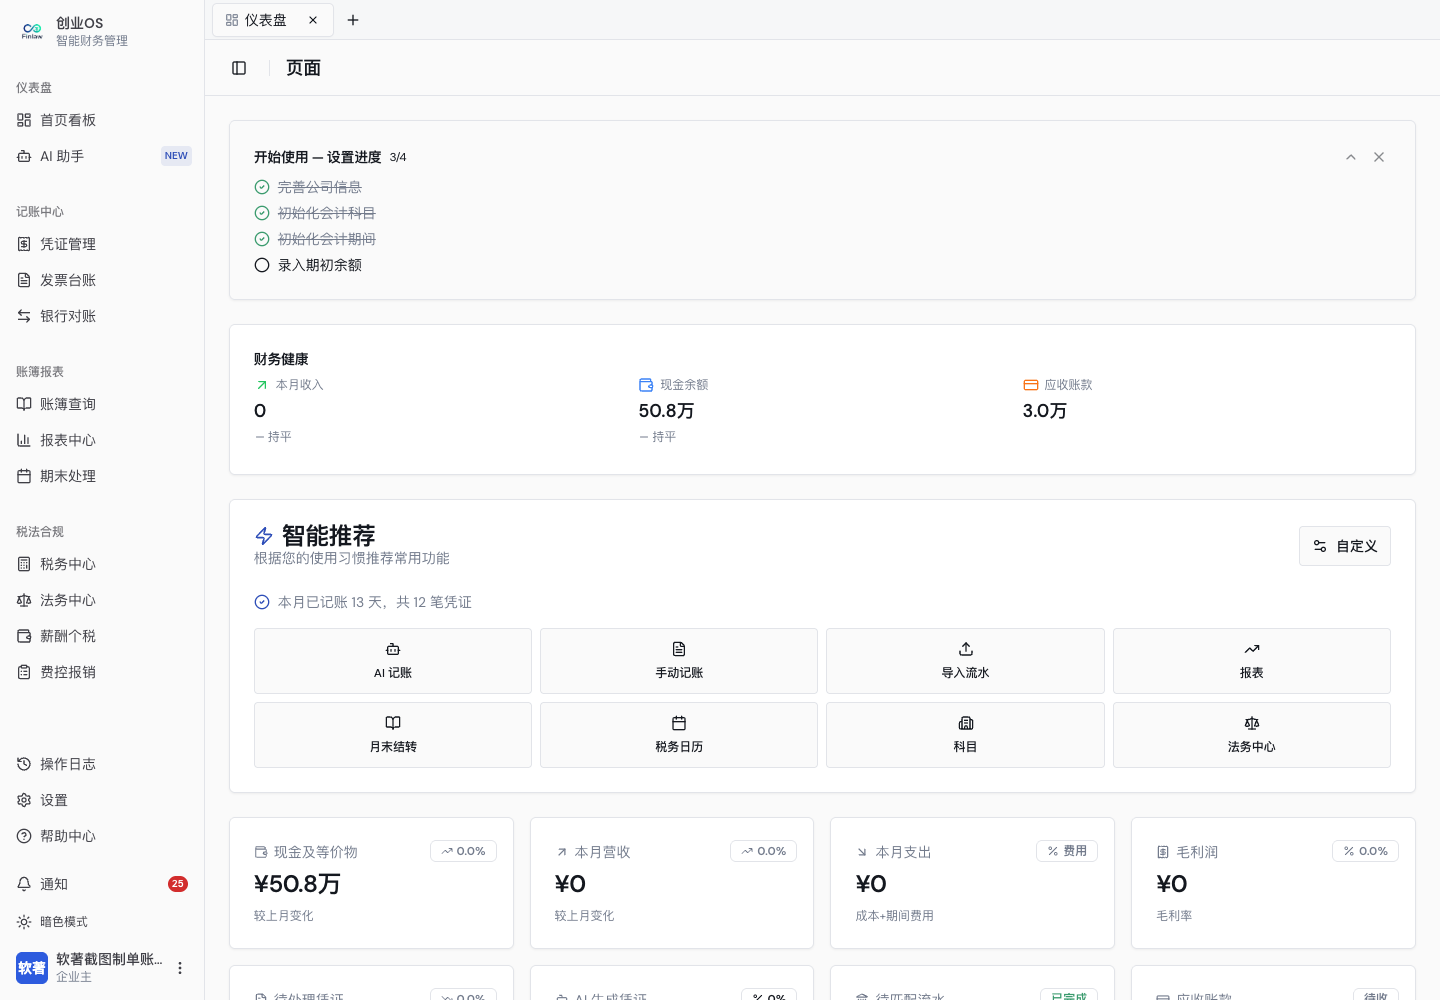Go to 账簿查询

click(x=102, y=404)
